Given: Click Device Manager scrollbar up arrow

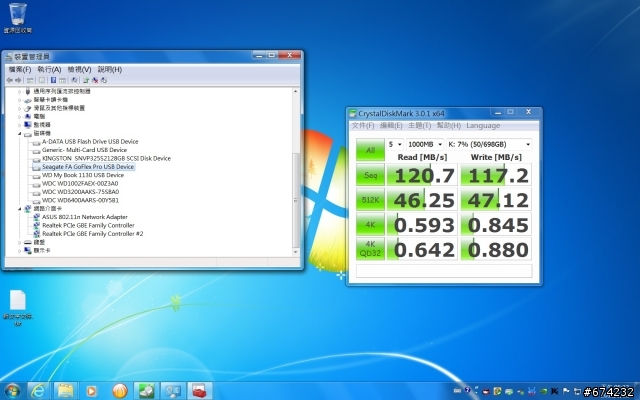Looking at the screenshot, I should pos(296,91).
